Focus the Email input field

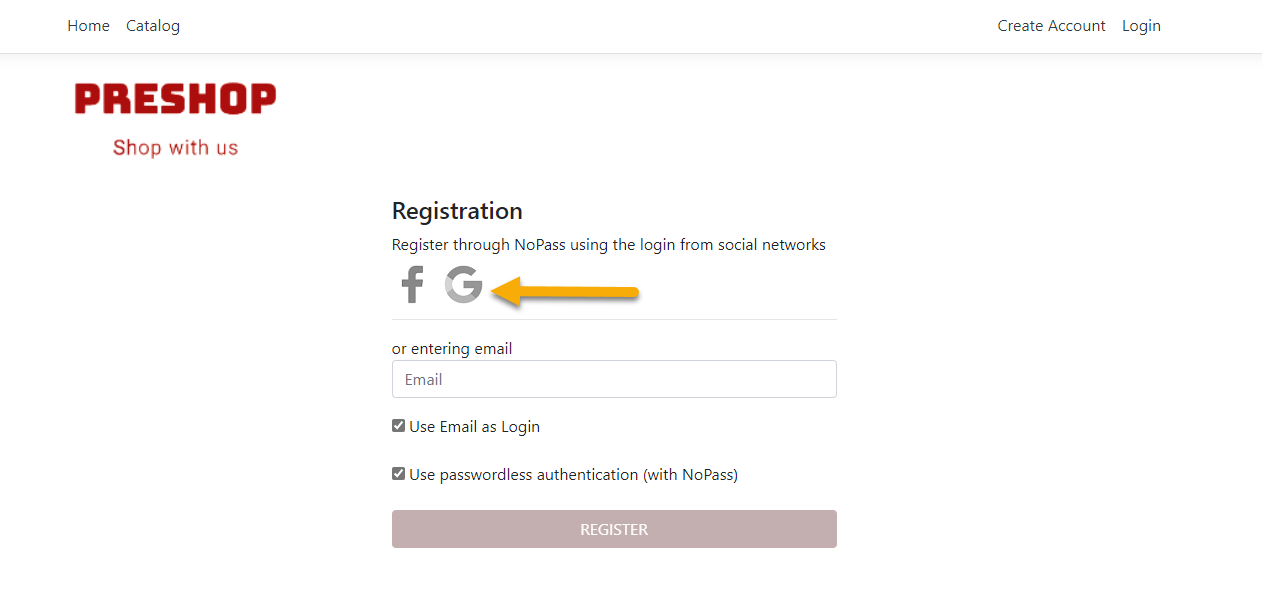(614, 380)
